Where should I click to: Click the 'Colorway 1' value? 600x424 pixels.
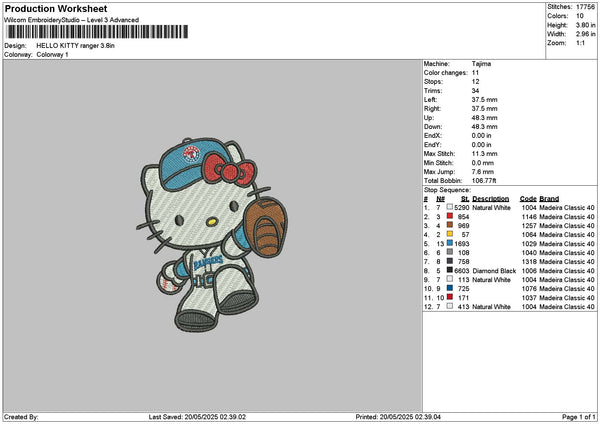click(52, 55)
